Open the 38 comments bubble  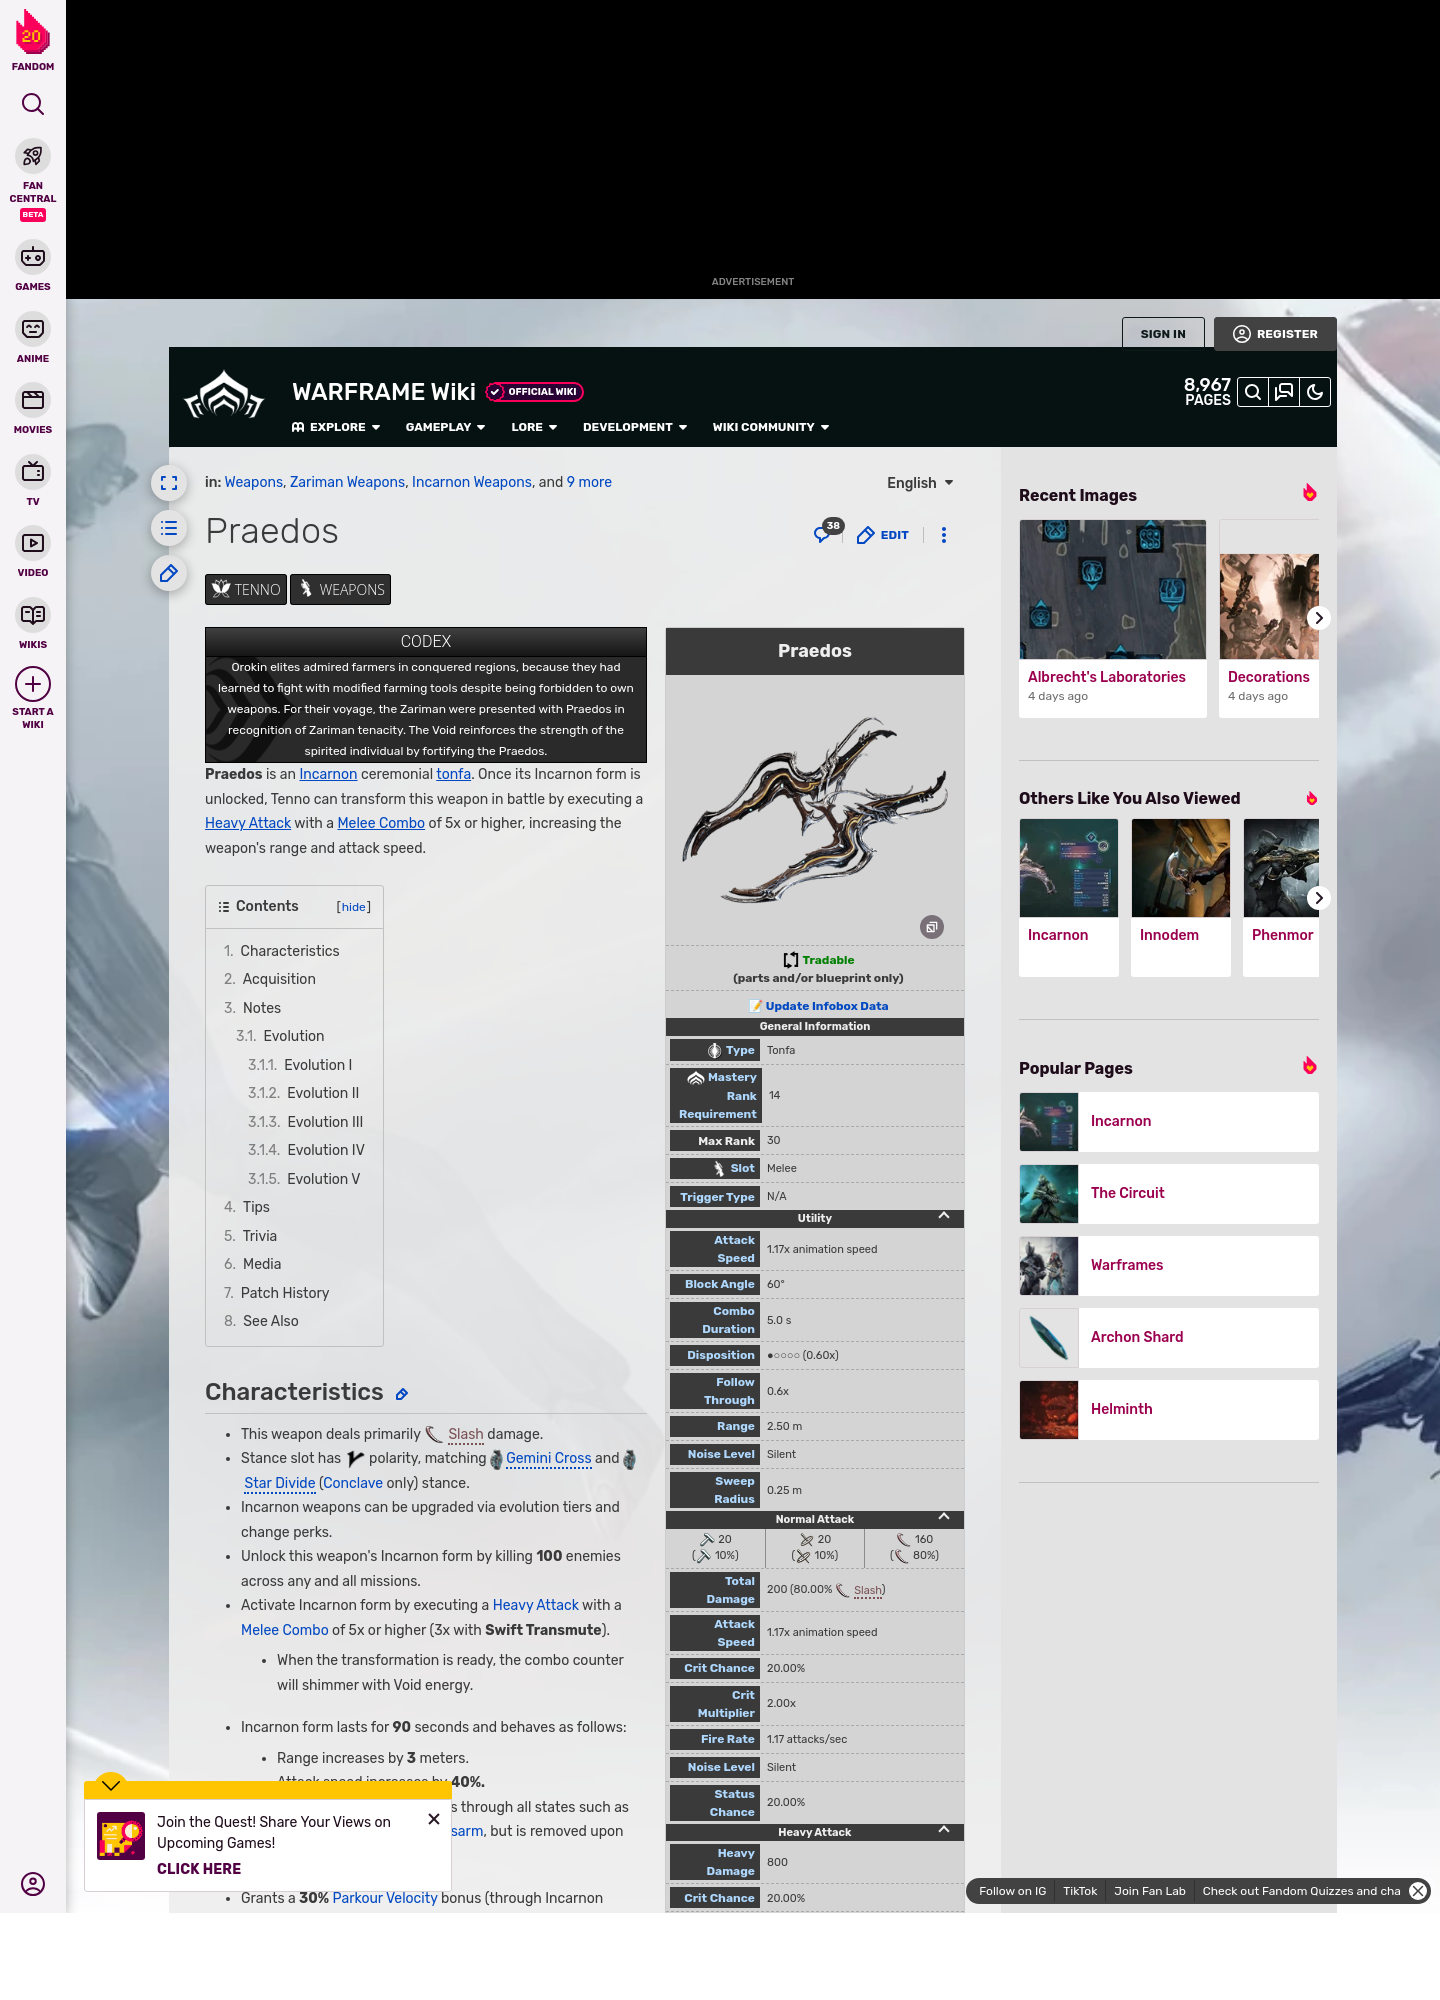(827, 532)
